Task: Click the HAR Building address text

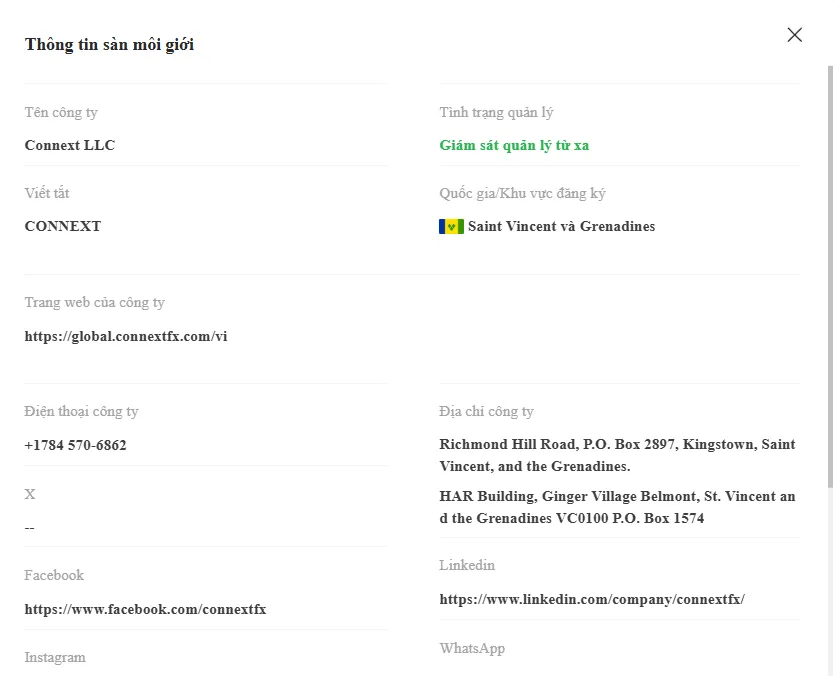Action: 617,507
